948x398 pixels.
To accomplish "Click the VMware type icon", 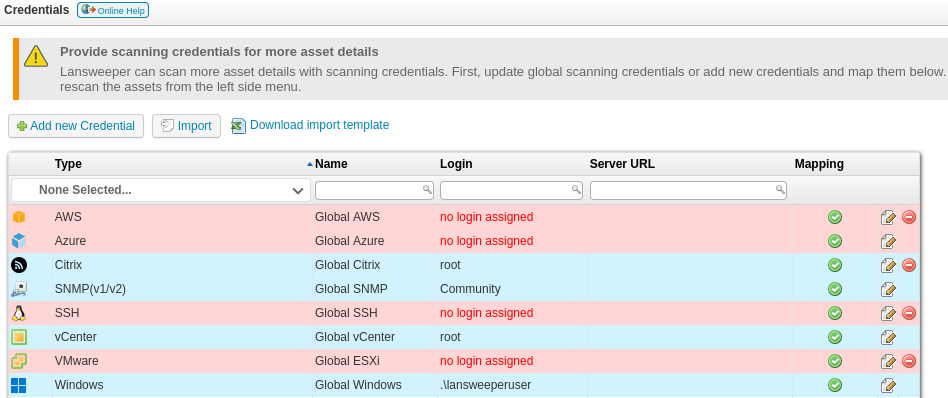I will click(19, 361).
